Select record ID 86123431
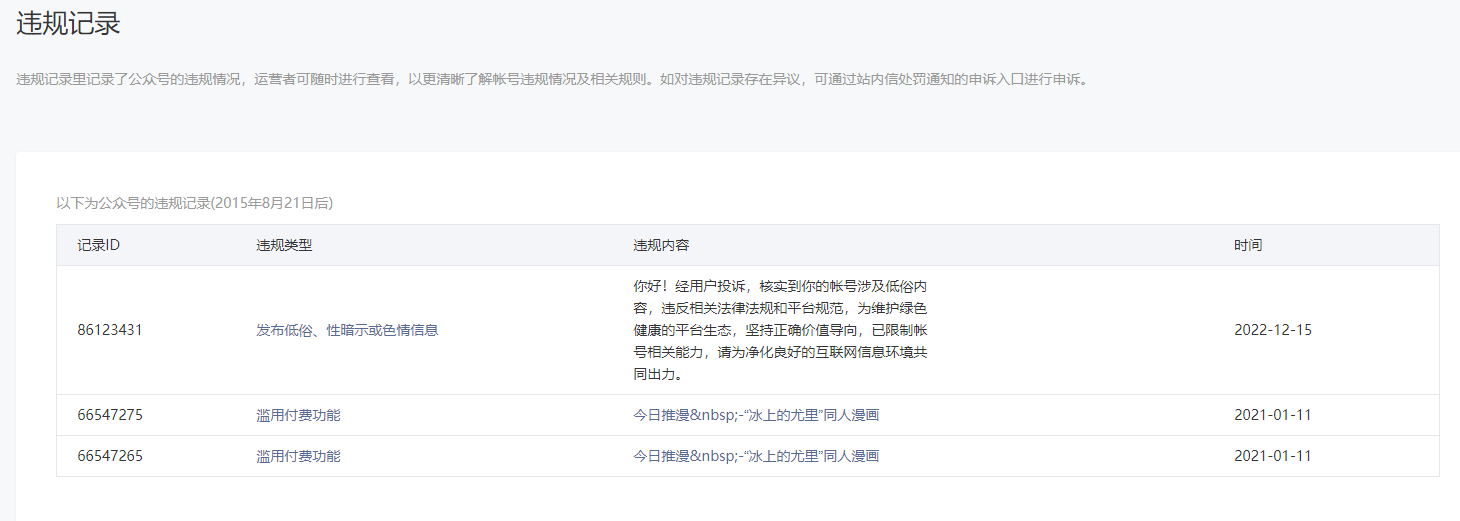Viewport: 1460px width, 521px height. (110, 330)
